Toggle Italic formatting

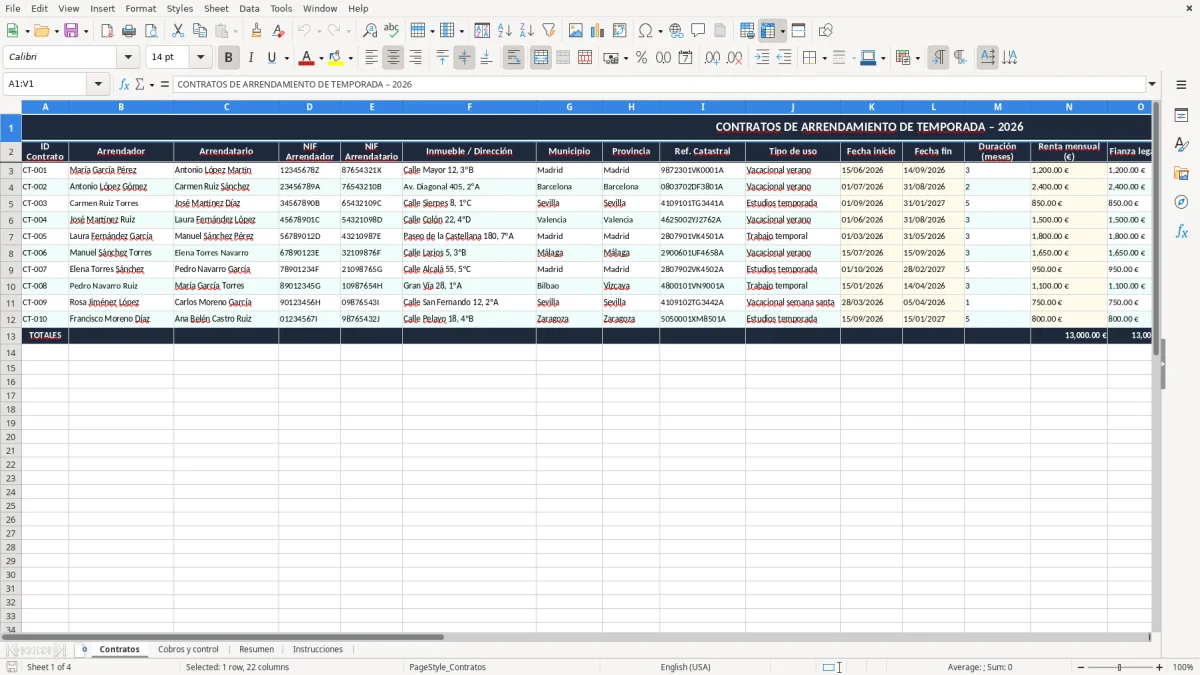[251, 58]
